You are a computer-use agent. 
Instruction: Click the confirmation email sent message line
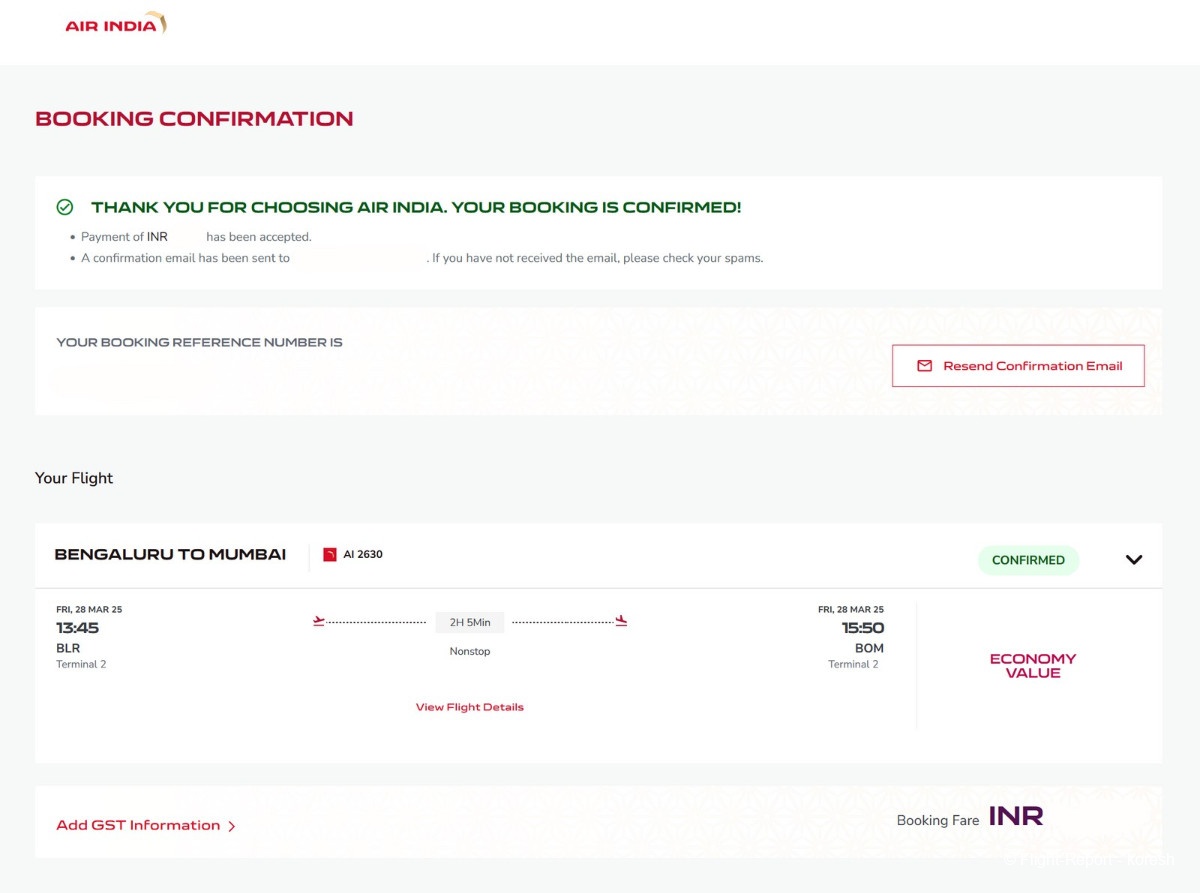422,258
